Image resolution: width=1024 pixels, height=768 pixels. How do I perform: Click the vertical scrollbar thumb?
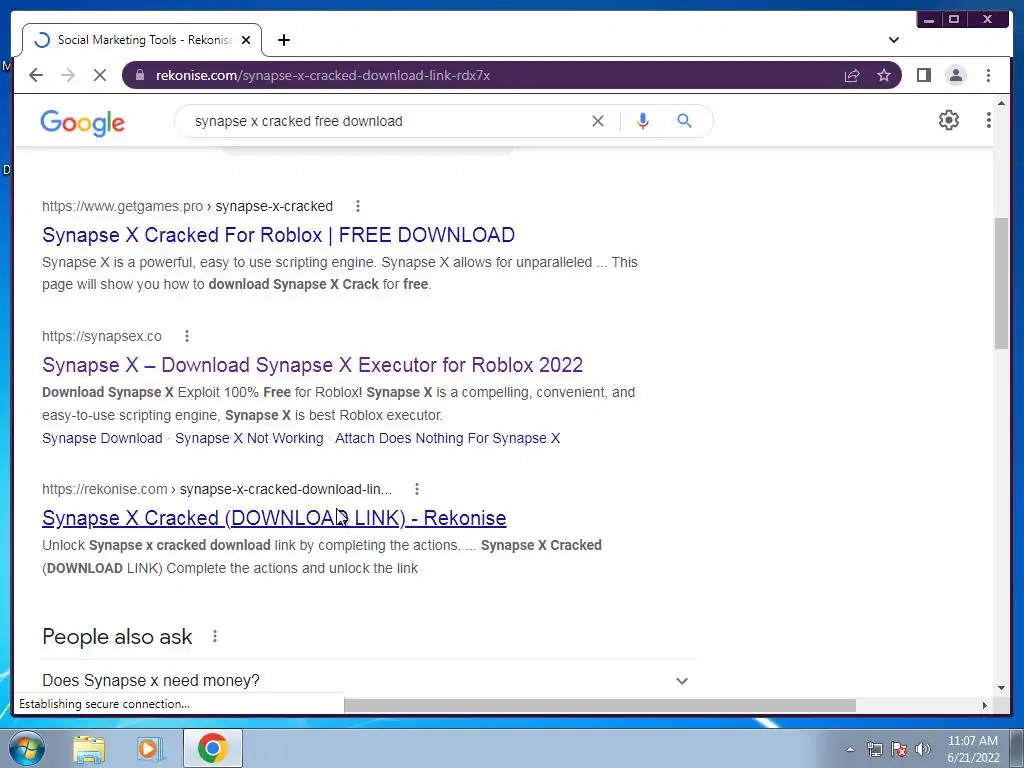click(x=1001, y=283)
